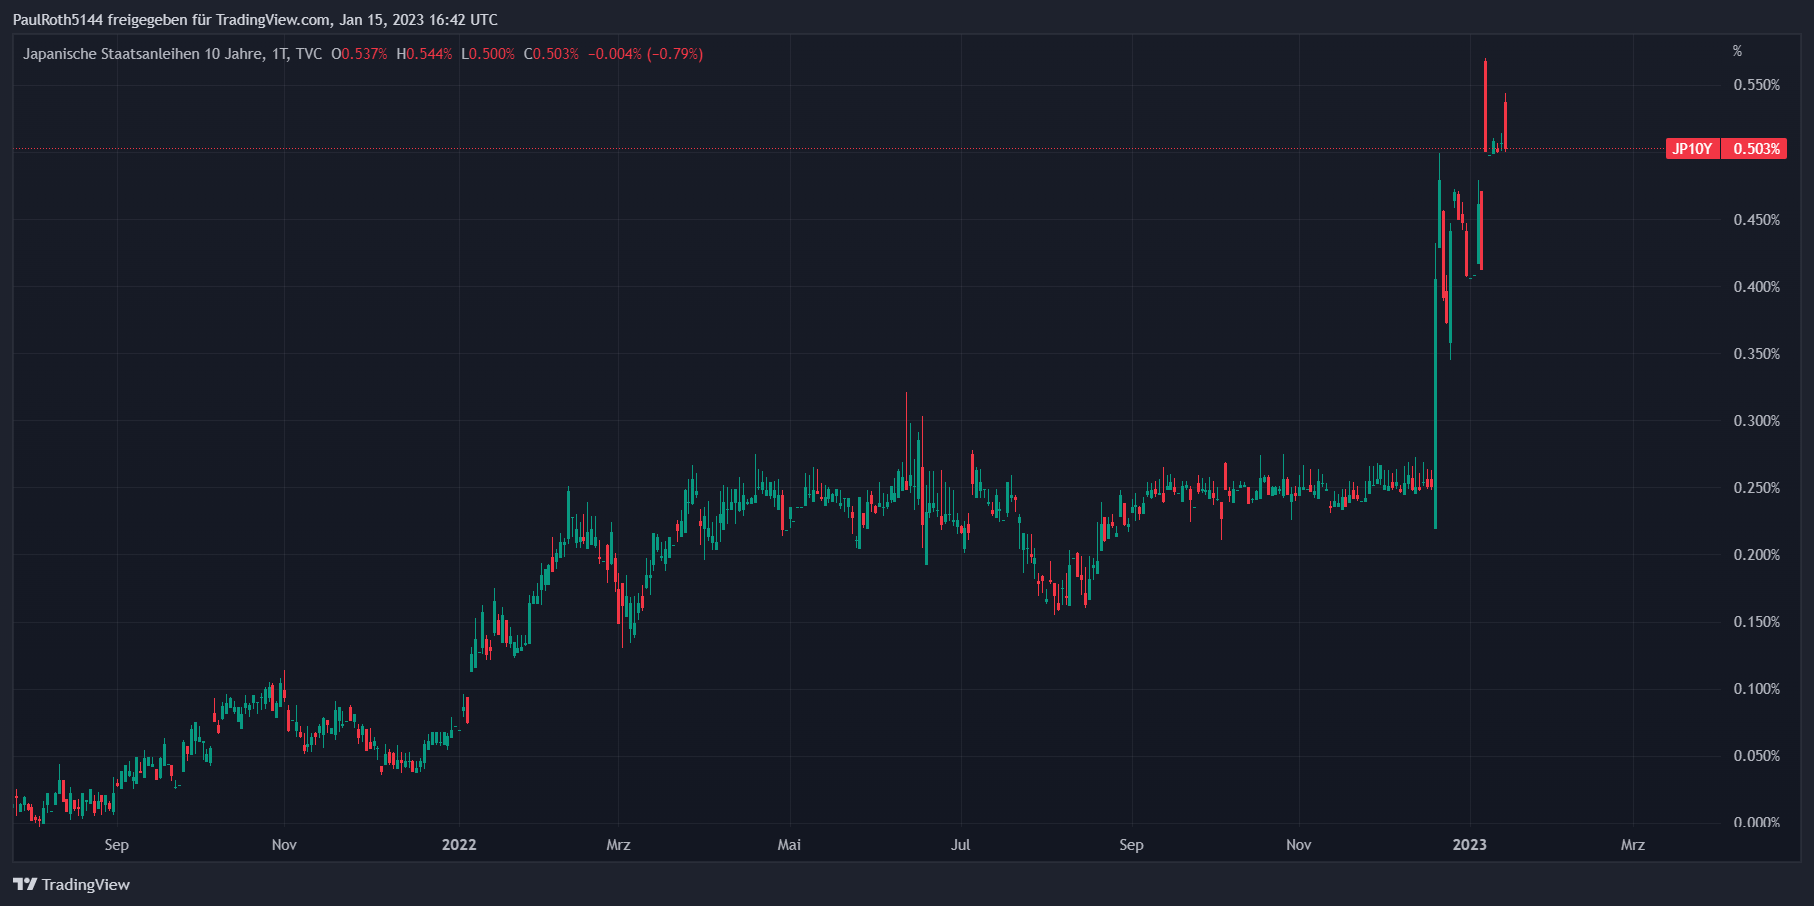Viewport: 1814px width, 906px height.
Task: Click the close value C0.503% in legend
Action: click(551, 54)
